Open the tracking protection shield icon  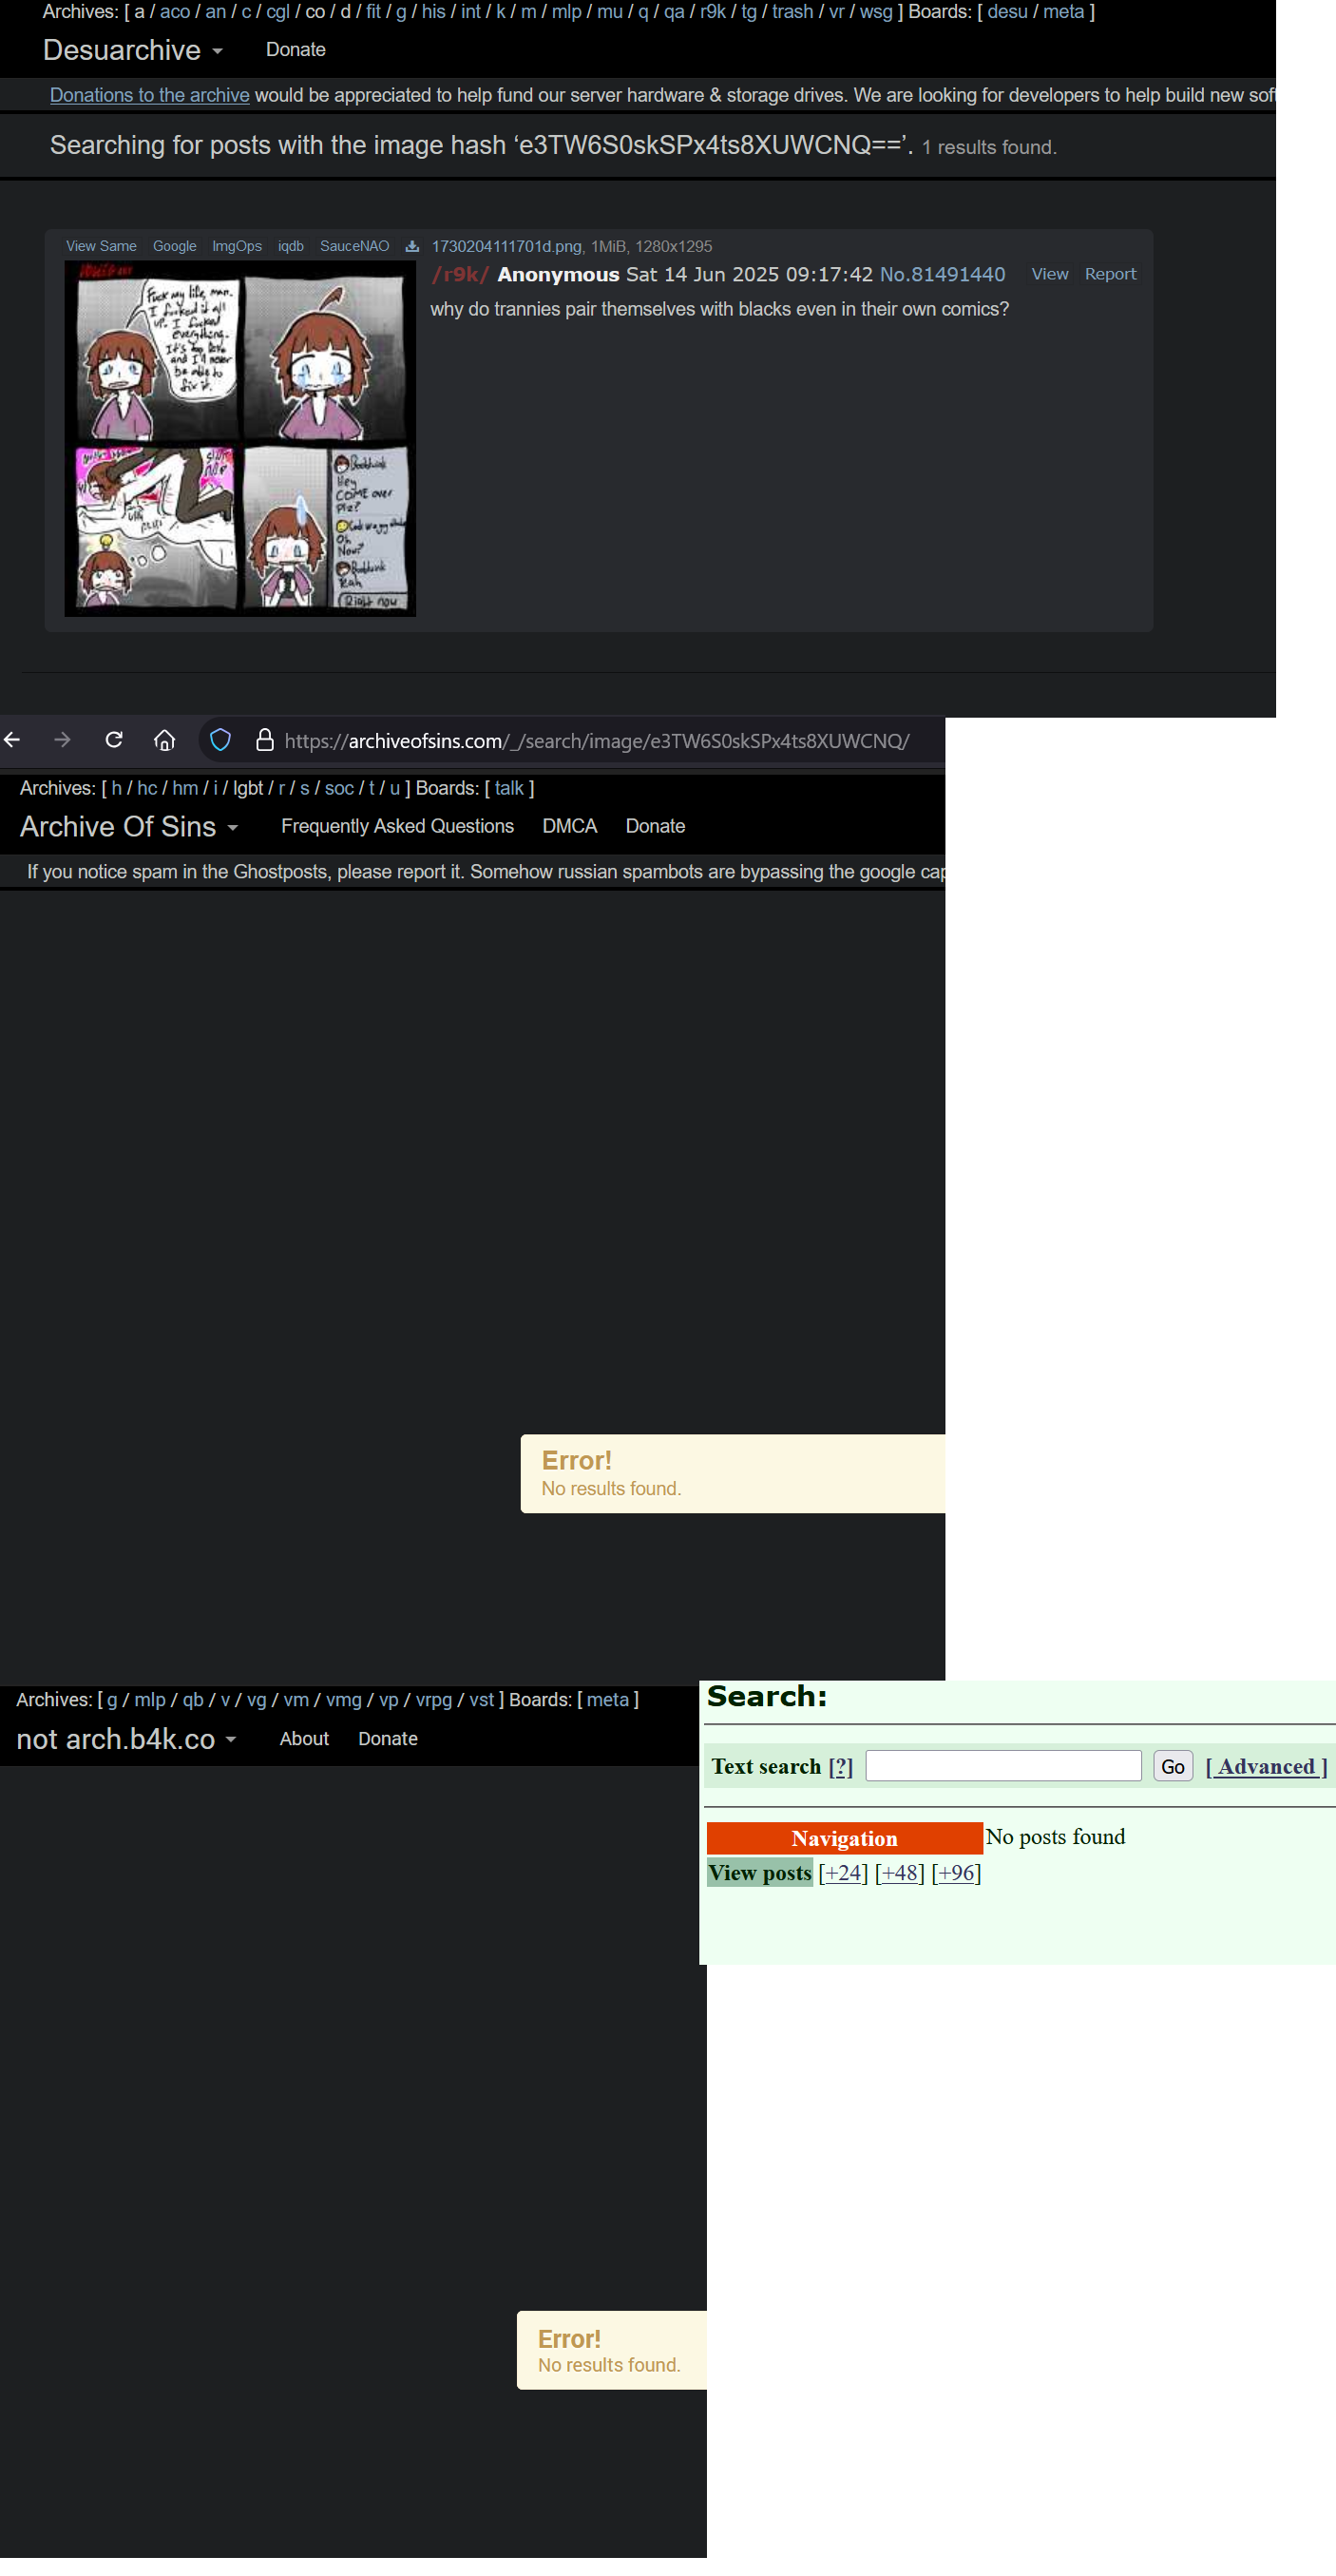point(220,740)
